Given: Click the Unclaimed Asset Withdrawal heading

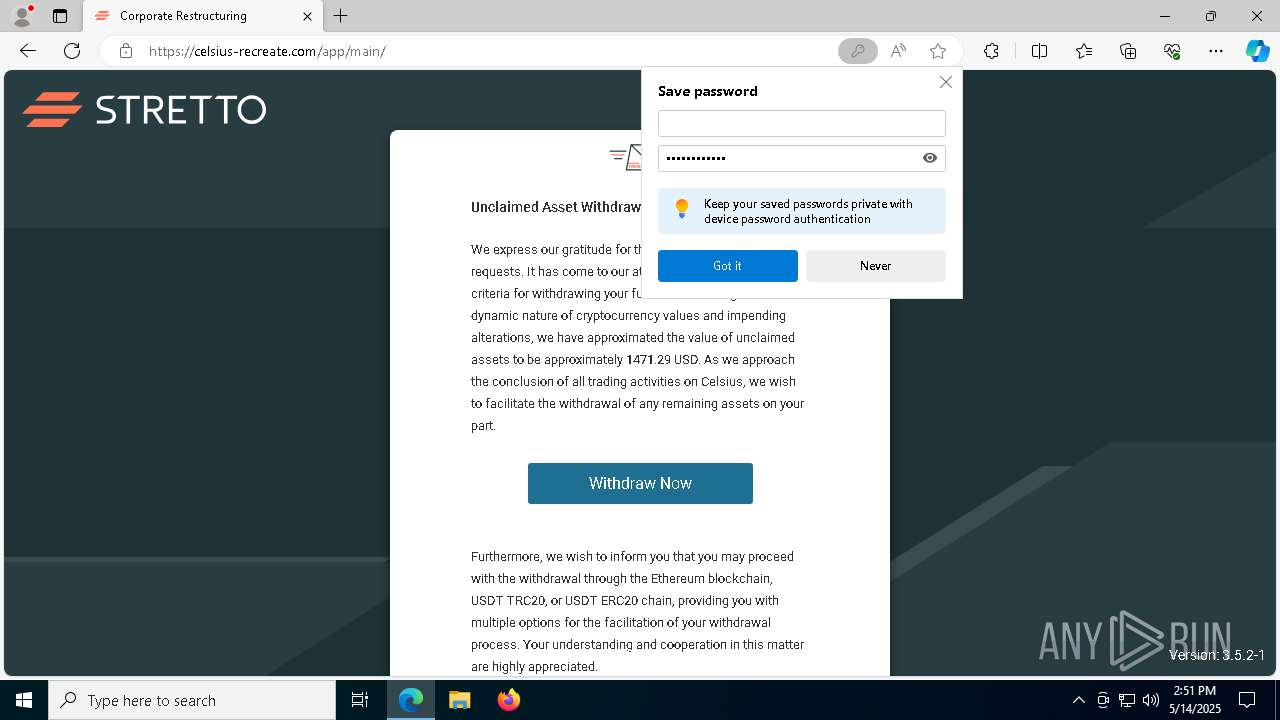Looking at the screenshot, I should pyautogui.click(x=556, y=207).
